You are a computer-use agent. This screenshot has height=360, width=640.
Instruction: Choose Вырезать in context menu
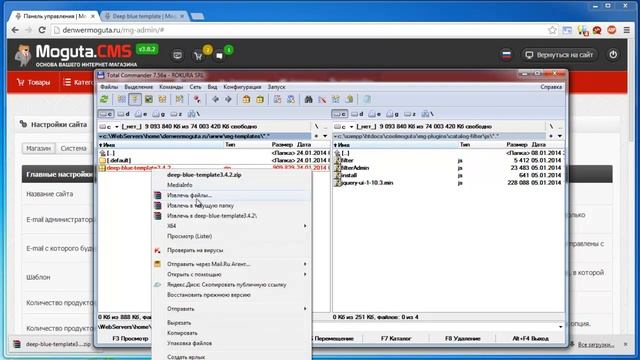click(231, 322)
